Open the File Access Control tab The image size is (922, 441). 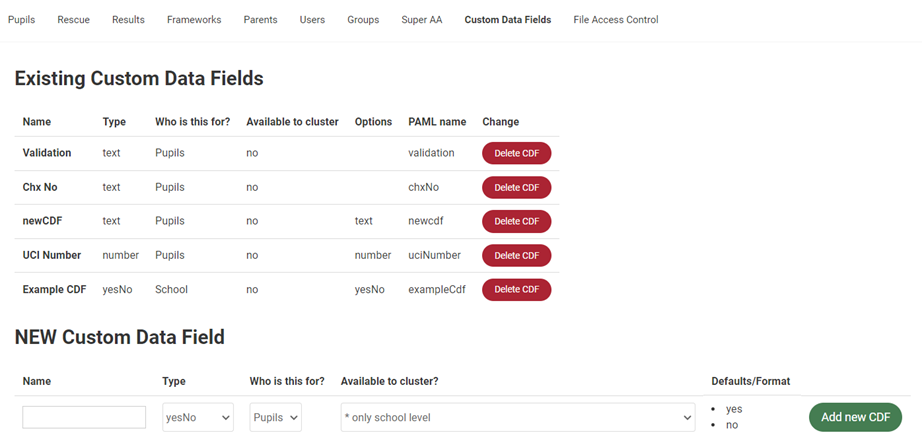tap(616, 20)
